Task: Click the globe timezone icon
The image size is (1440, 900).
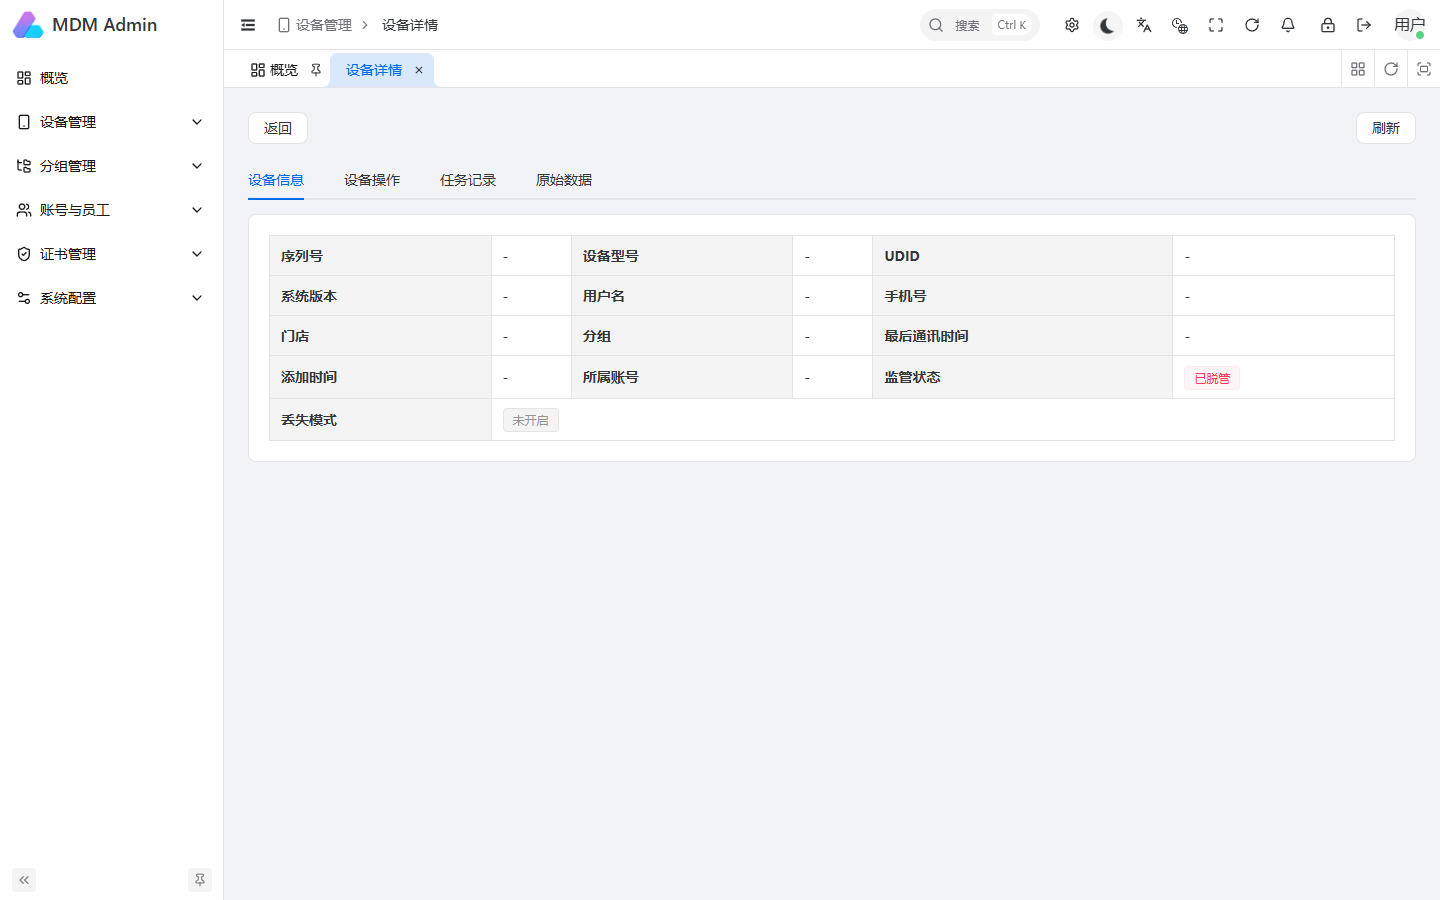Action: (1180, 25)
